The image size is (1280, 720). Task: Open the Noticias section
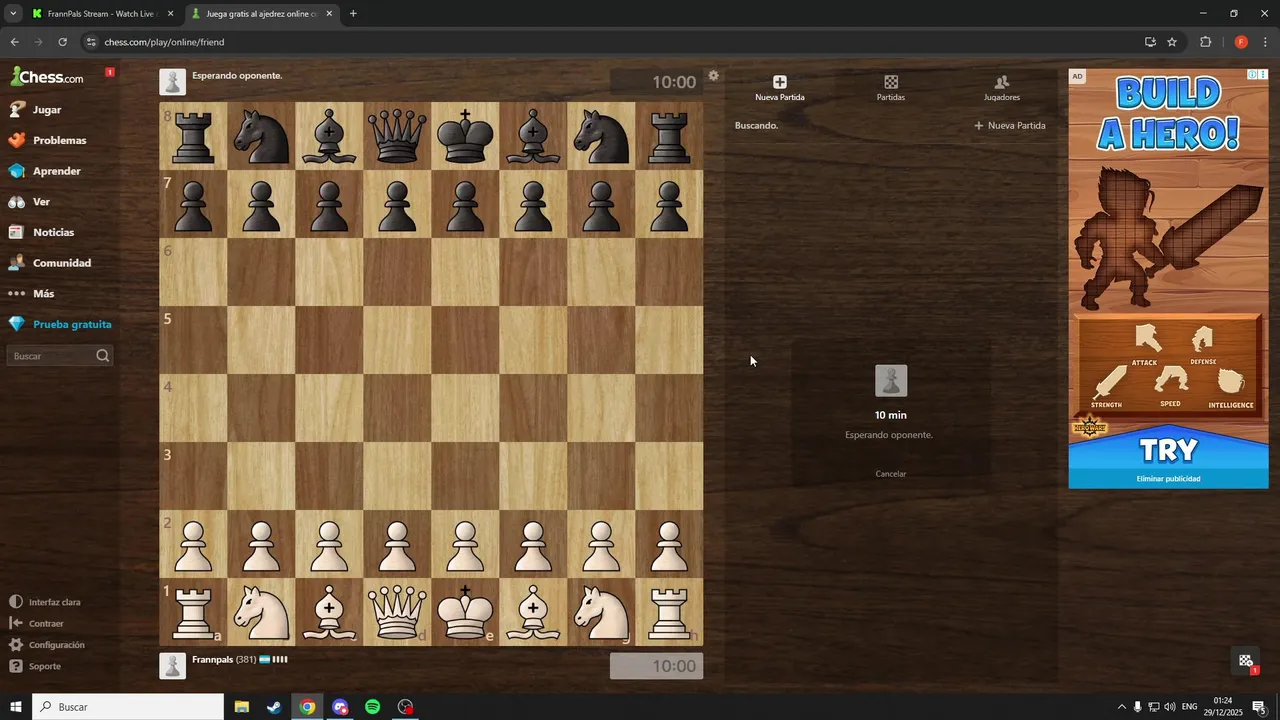(53, 232)
